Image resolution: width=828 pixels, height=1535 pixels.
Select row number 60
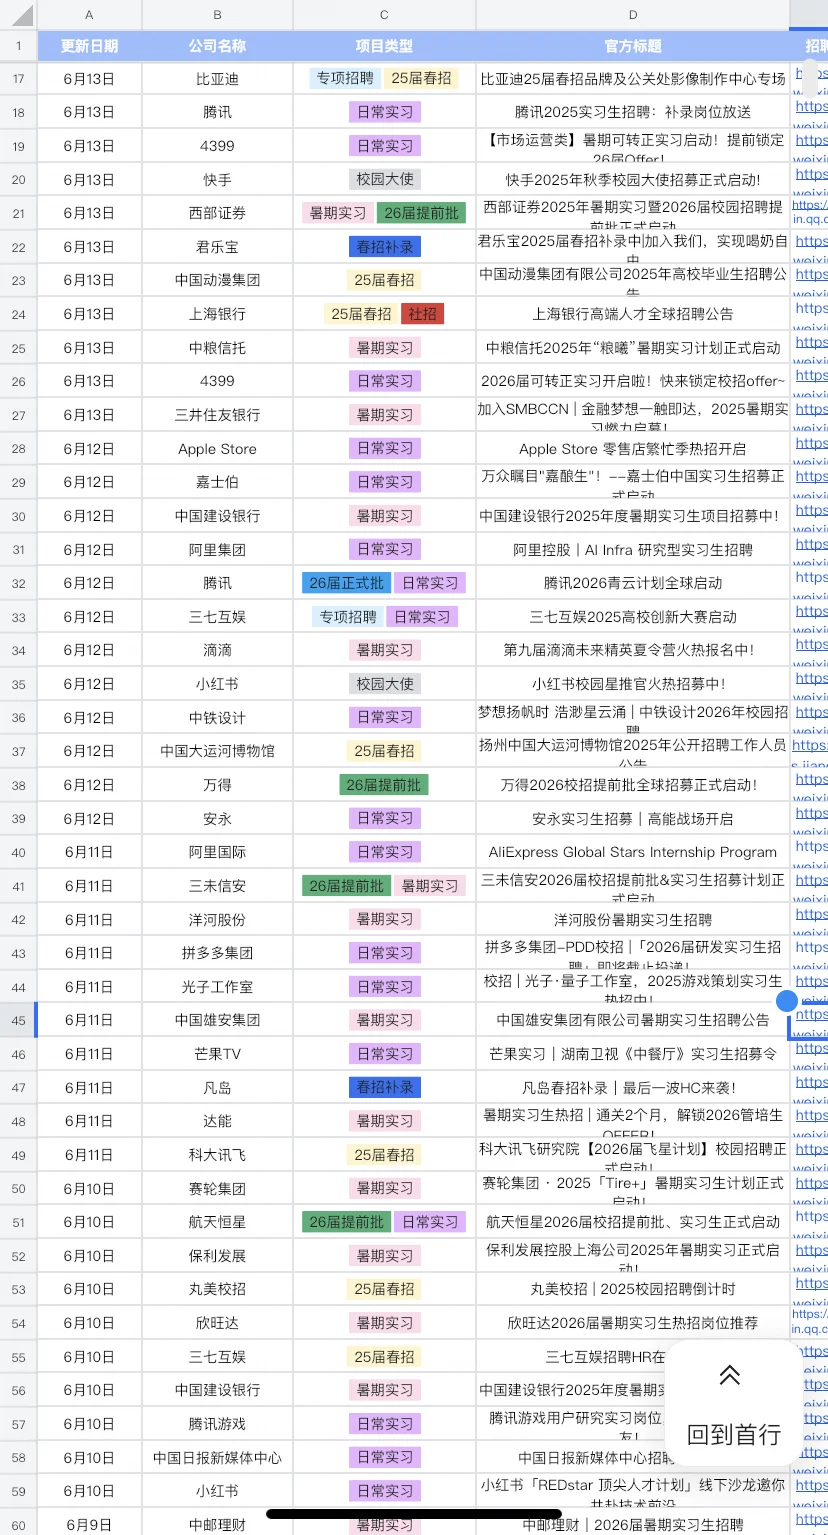tap(19, 1524)
